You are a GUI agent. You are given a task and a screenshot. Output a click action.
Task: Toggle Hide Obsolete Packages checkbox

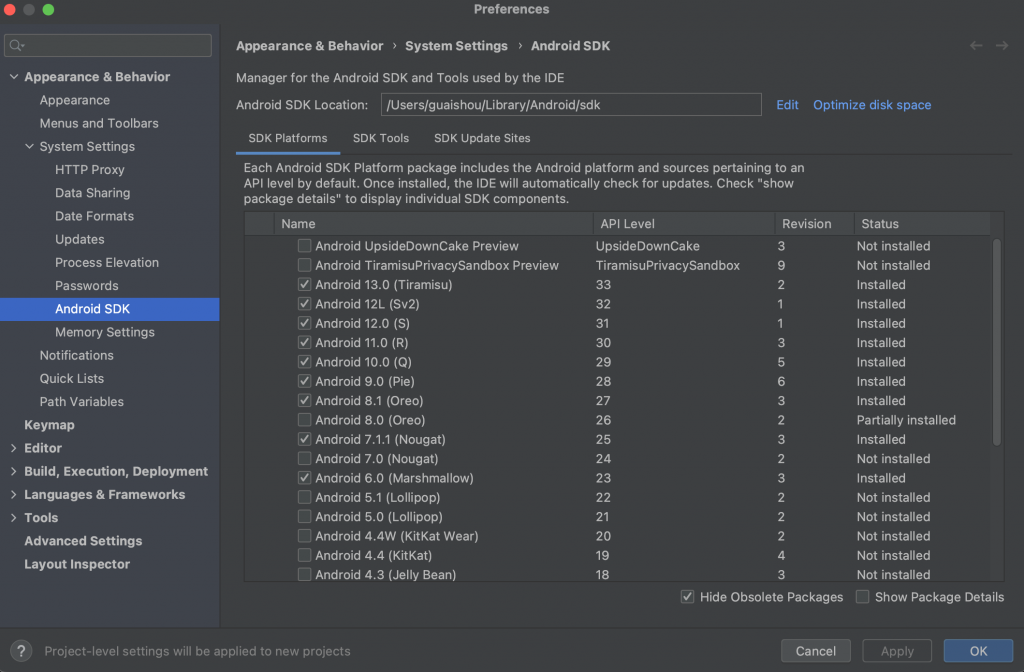(x=687, y=596)
